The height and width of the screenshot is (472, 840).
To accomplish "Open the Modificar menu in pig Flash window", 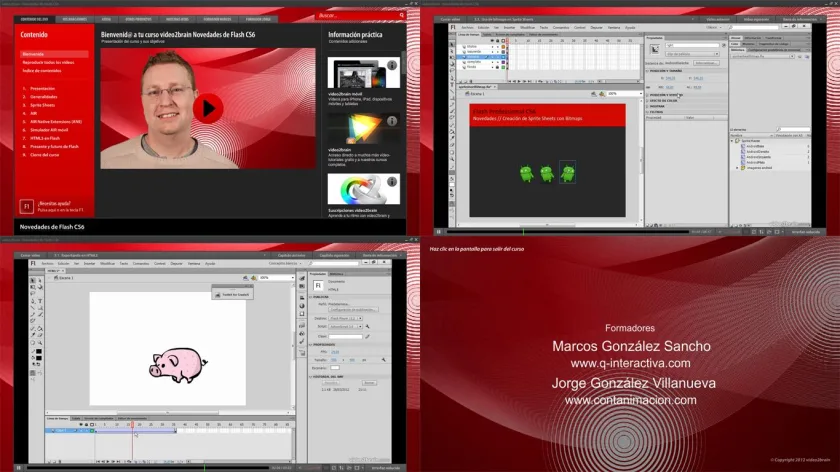I will 107,264.
